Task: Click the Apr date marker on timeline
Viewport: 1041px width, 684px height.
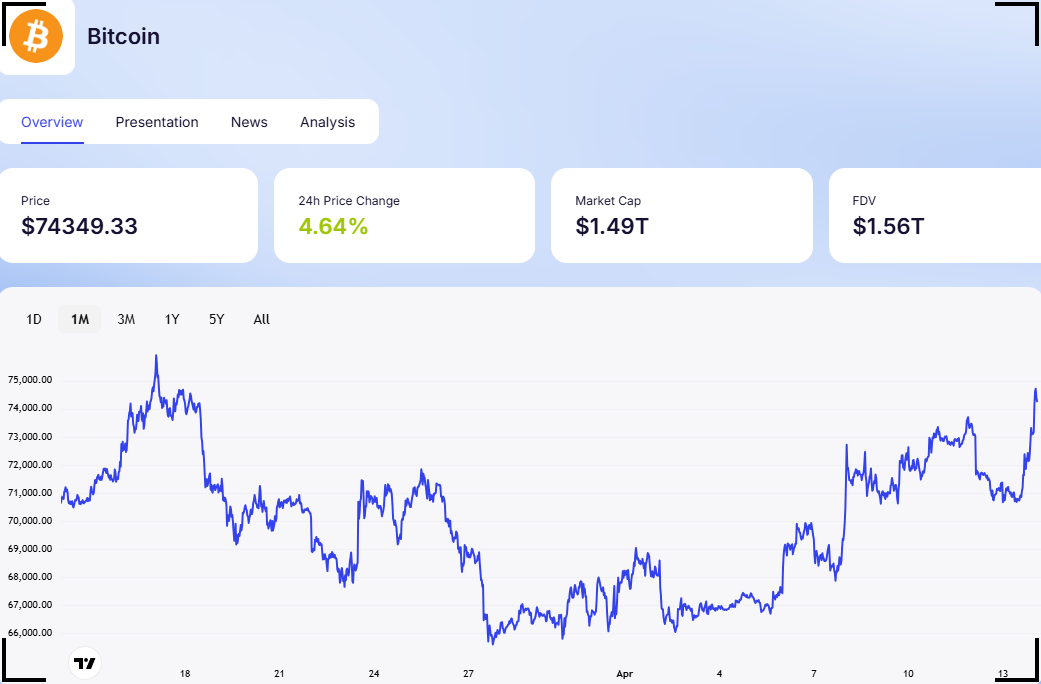Action: point(625,674)
